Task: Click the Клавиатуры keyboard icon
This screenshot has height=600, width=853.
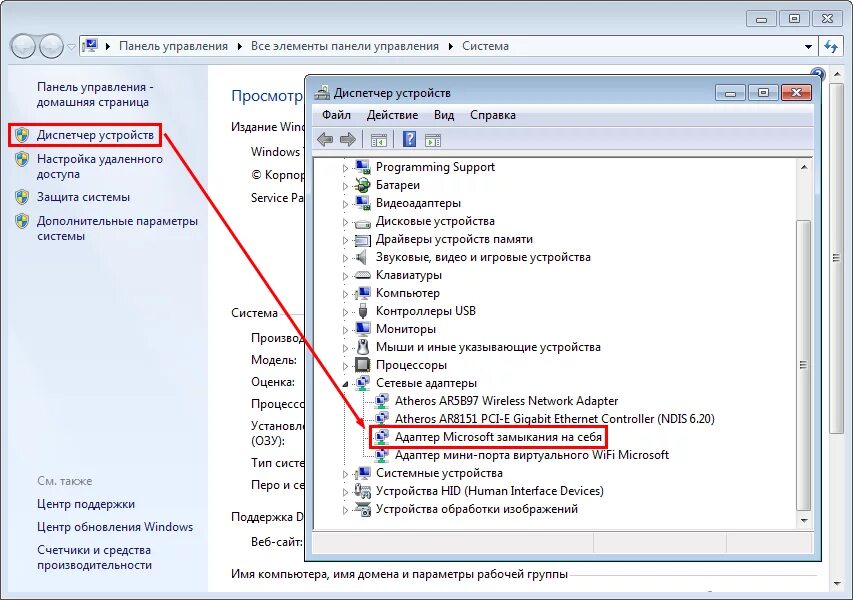Action: click(x=362, y=275)
